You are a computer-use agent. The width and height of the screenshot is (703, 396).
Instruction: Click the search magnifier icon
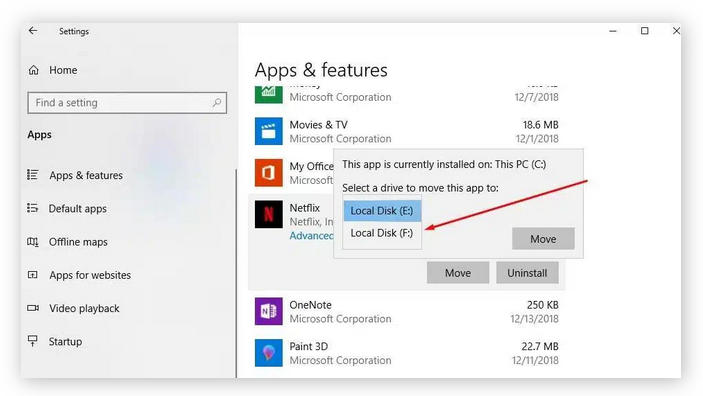217,103
